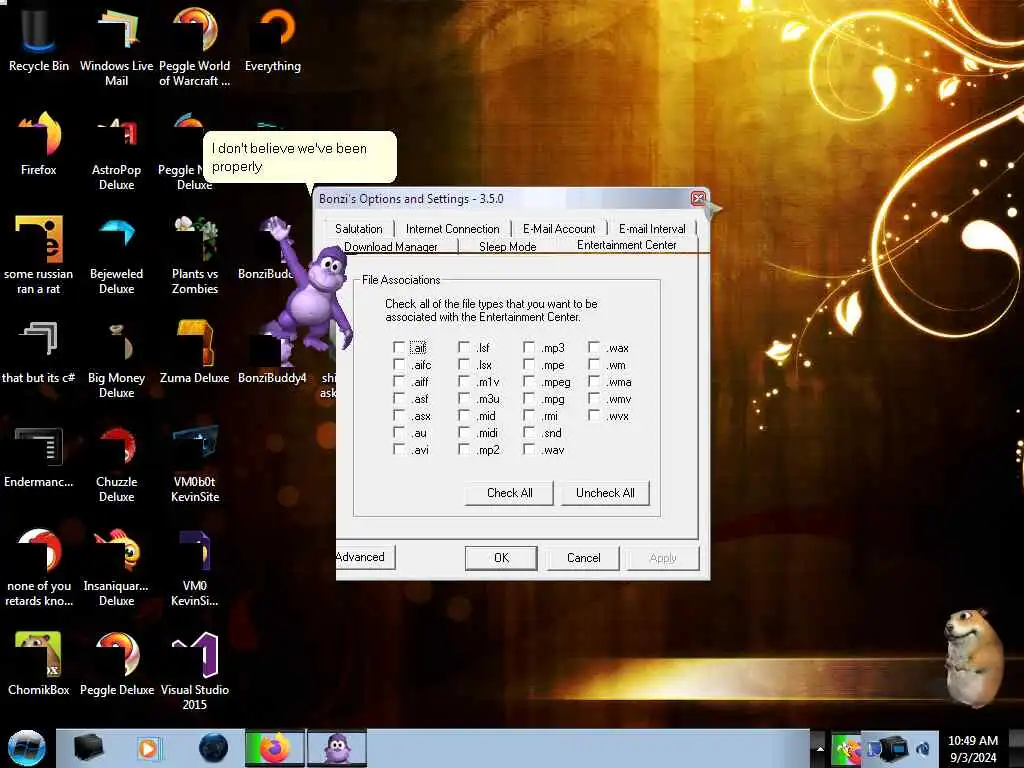Enable the .midi checkbox
This screenshot has width=1024, height=768.
[x=464, y=432]
